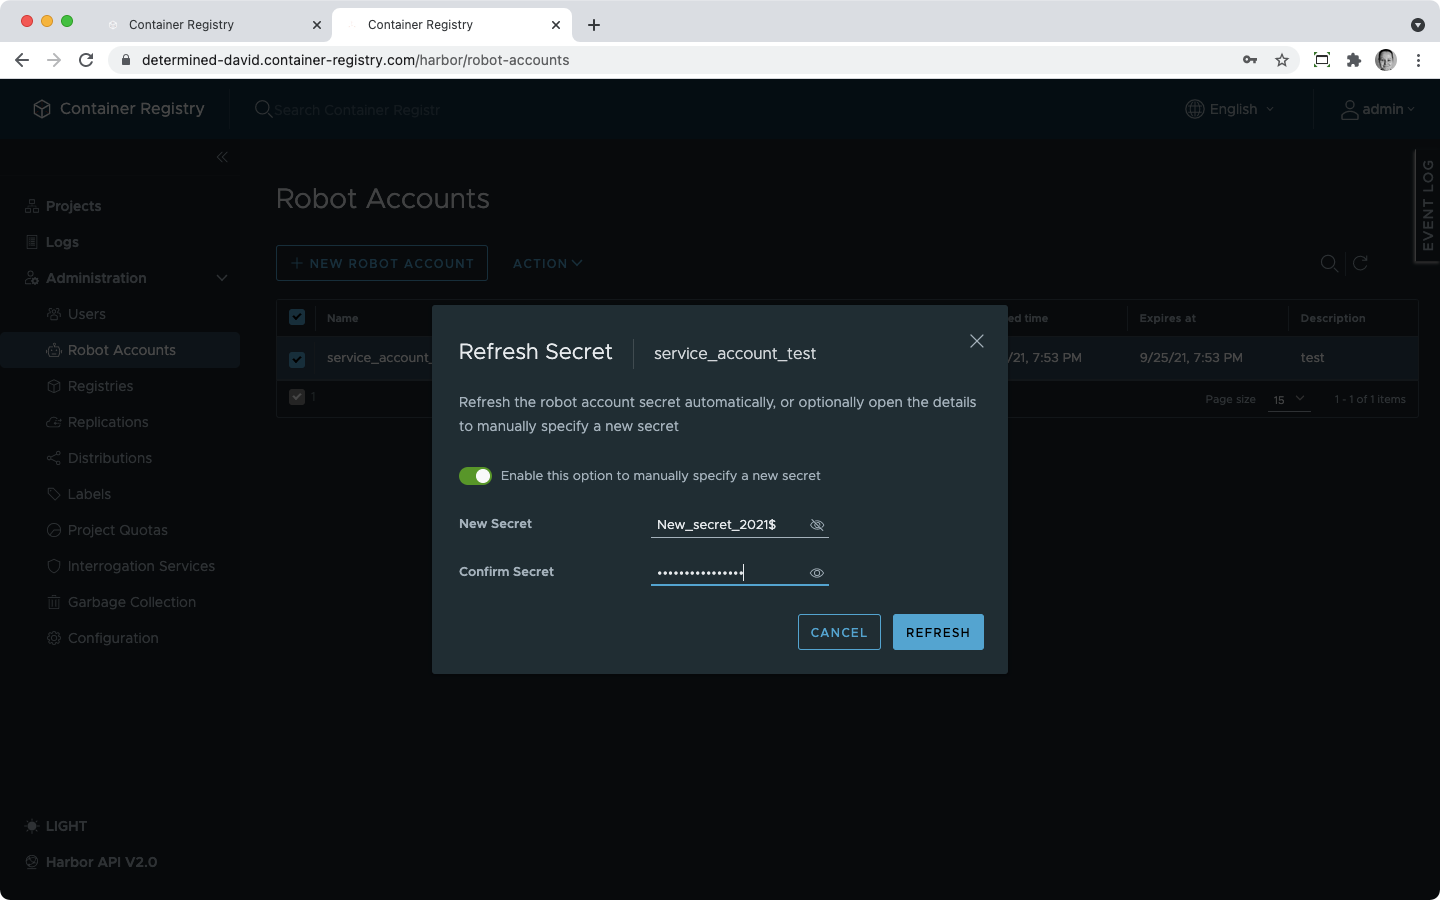Open Project Quotas in the sidebar
The width and height of the screenshot is (1440, 900).
click(117, 530)
